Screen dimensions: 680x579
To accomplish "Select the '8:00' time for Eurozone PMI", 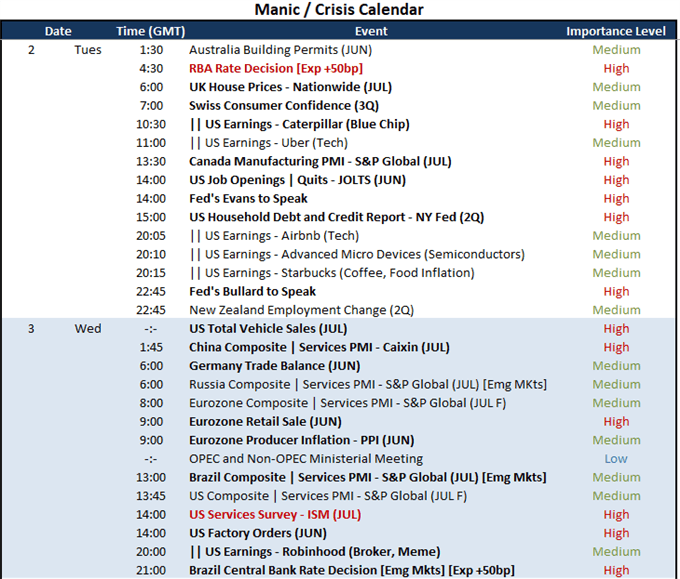I will 151,403.
